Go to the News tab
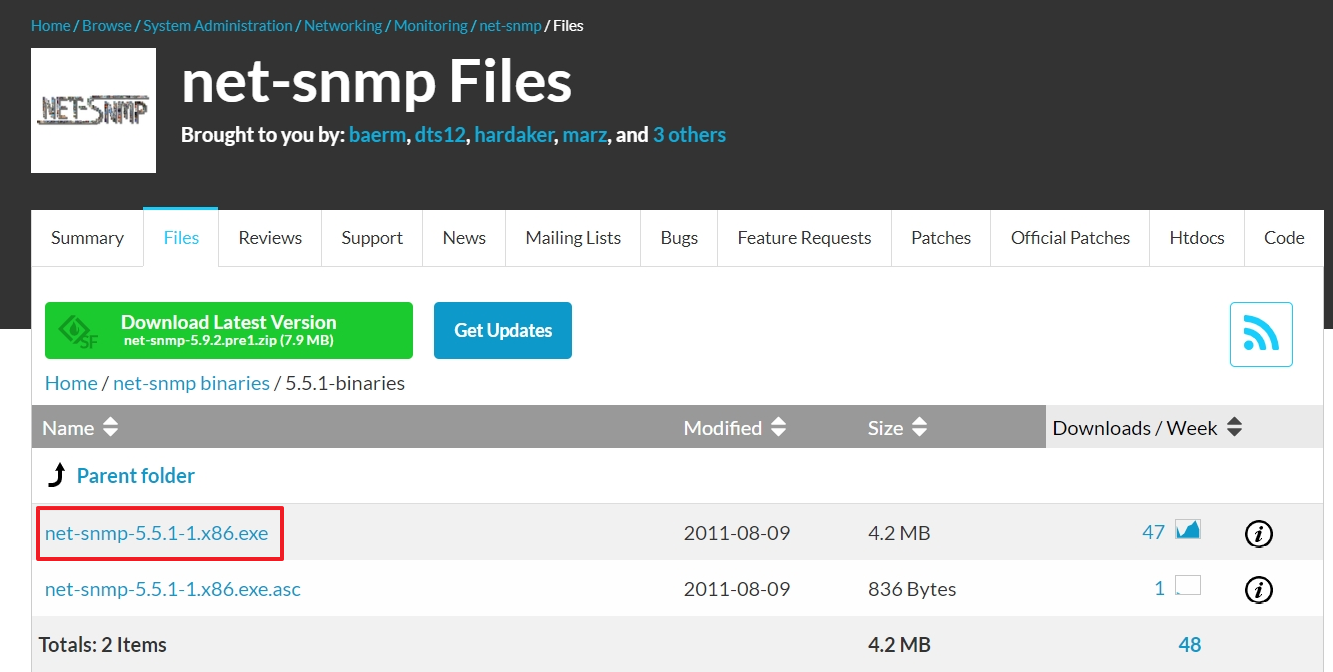 pyautogui.click(x=464, y=238)
